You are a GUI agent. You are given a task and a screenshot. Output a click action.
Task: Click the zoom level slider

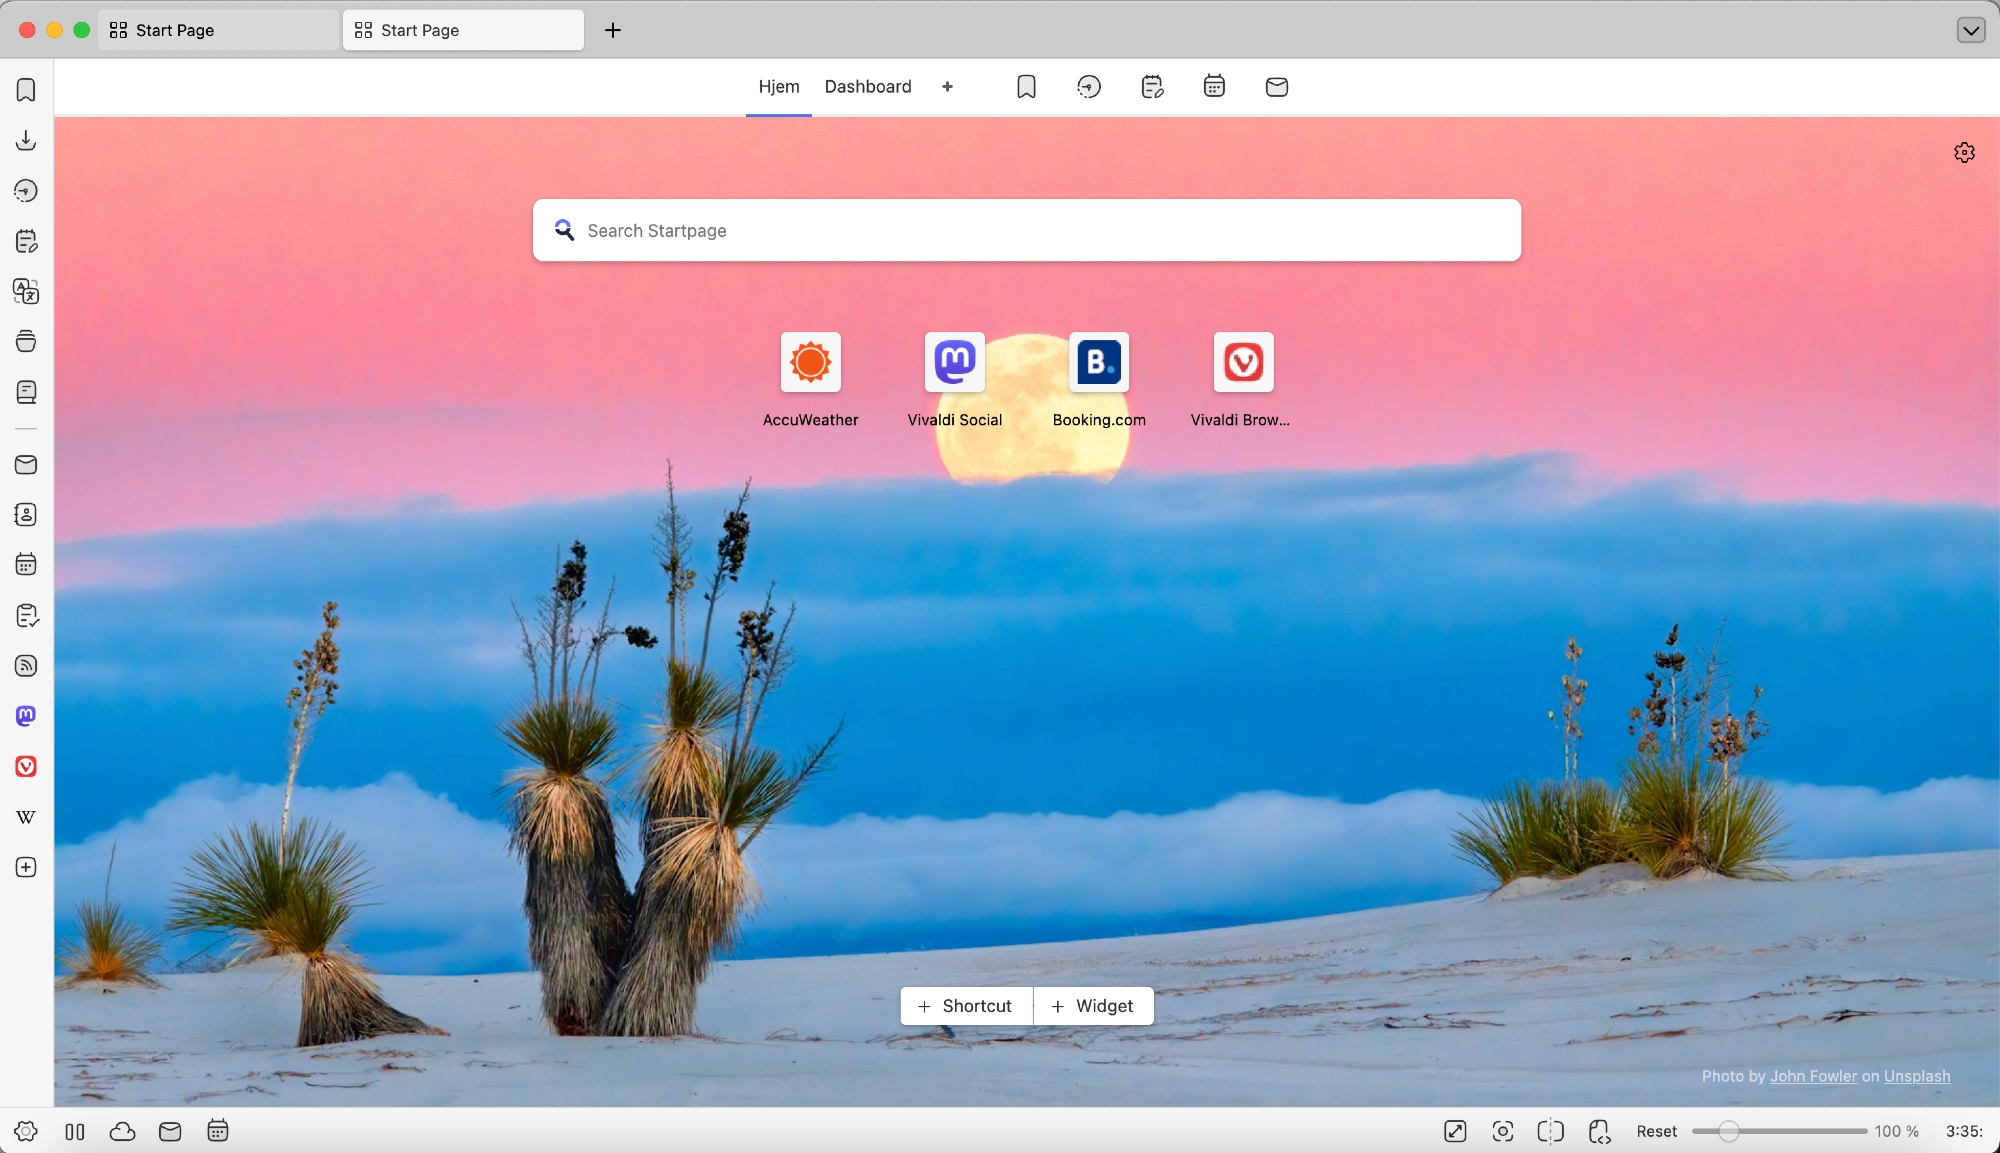1728,1131
